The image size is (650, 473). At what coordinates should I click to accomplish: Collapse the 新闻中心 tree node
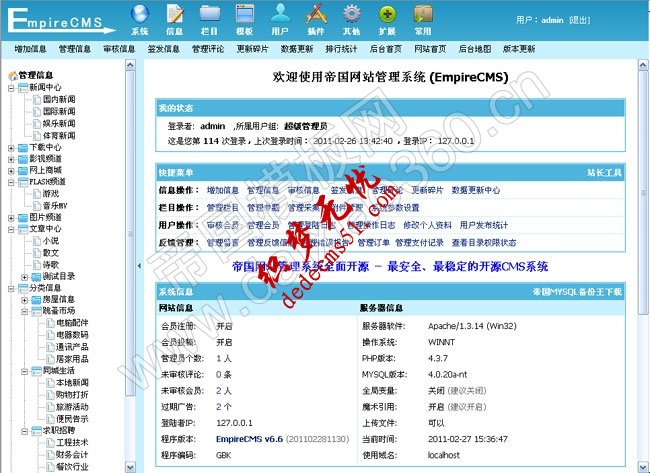(x=11, y=88)
